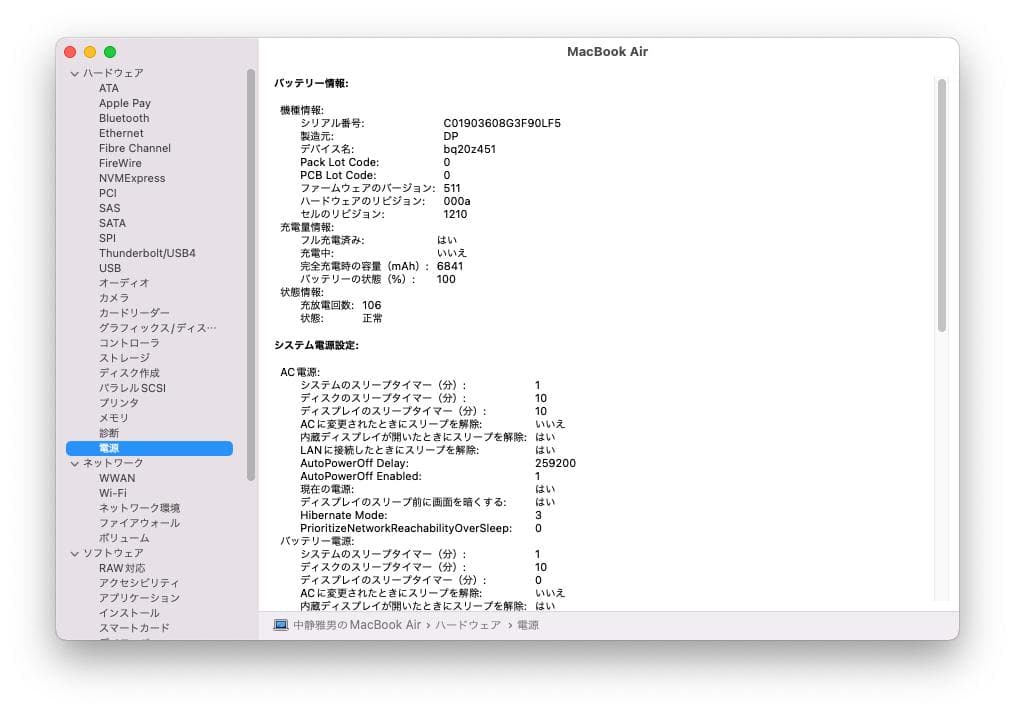This screenshot has height=714, width=1015.
Task: Click serial number C01903608G3F90LF5
Action: [x=502, y=123]
